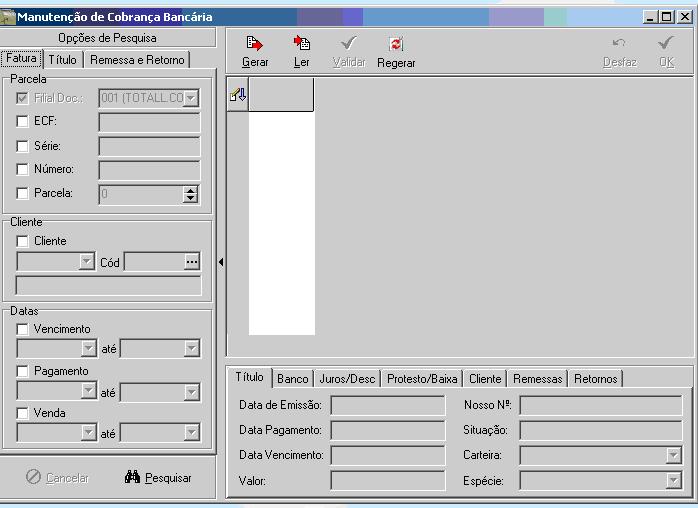Toggle the Cliente checkbox
Screen dimensions: 698x508
(x=23, y=241)
